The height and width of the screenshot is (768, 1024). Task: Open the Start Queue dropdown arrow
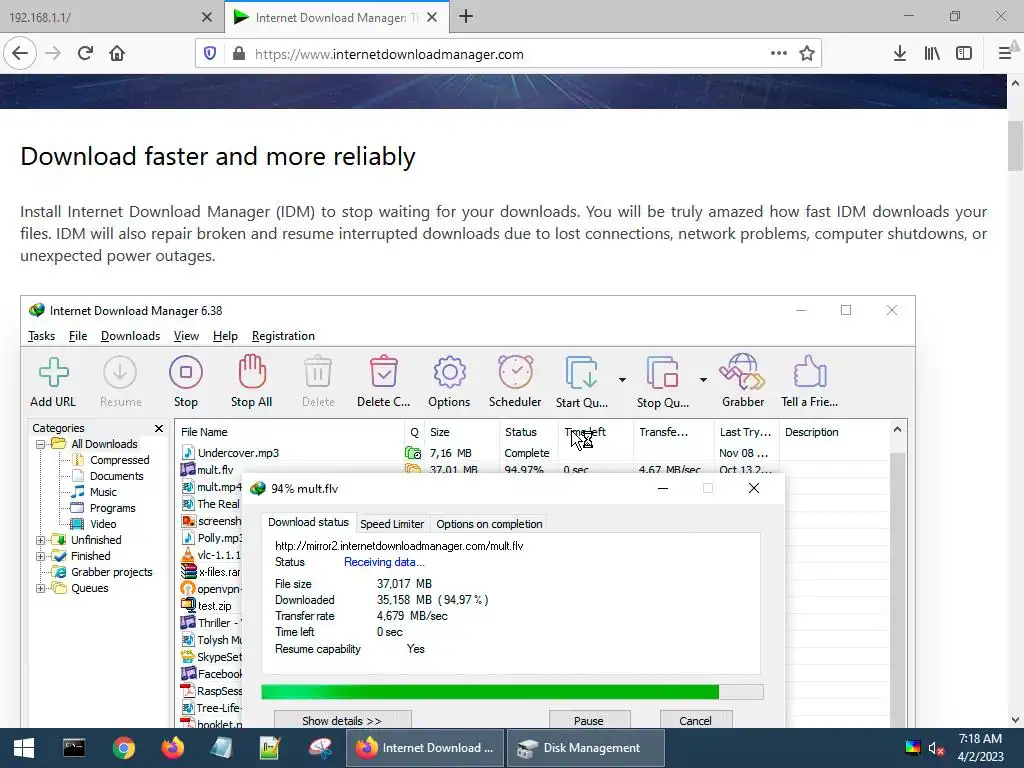pos(622,379)
